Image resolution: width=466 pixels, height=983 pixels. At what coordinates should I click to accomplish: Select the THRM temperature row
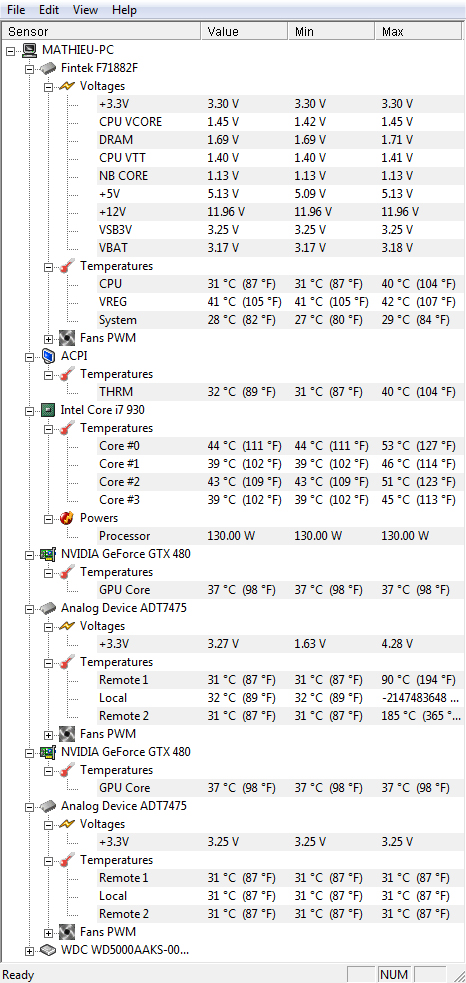point(280,392)
